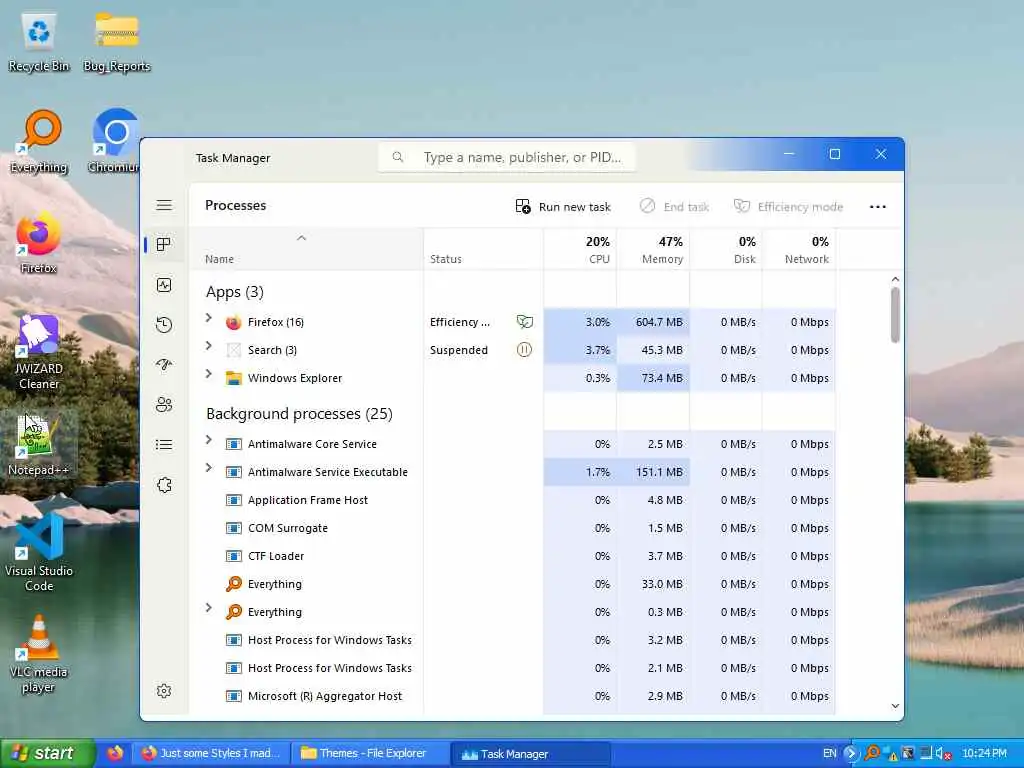1024x768 pixels.
Task: Expand hidden tray icons arrow in taskbar
Action: click(850, 754)
